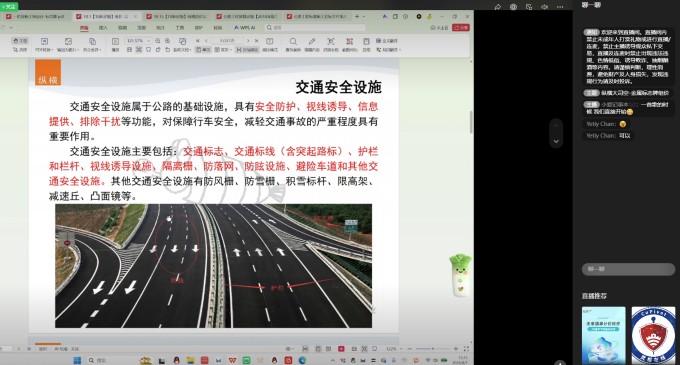Mute the livestream with the speaker icon
Image resolution: width=680 pixels, height=365 pixels.
[544, 7]
